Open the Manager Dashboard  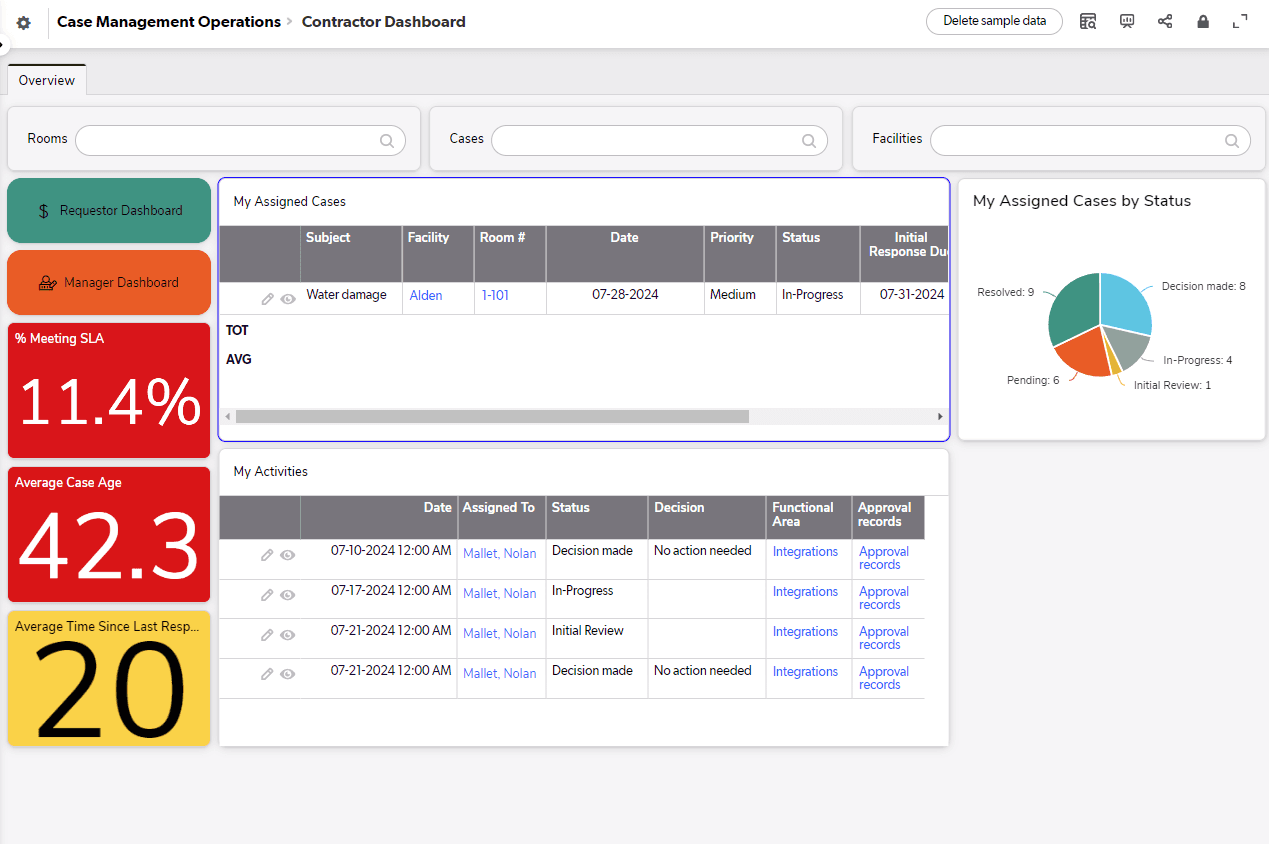[x=108, y=282]
